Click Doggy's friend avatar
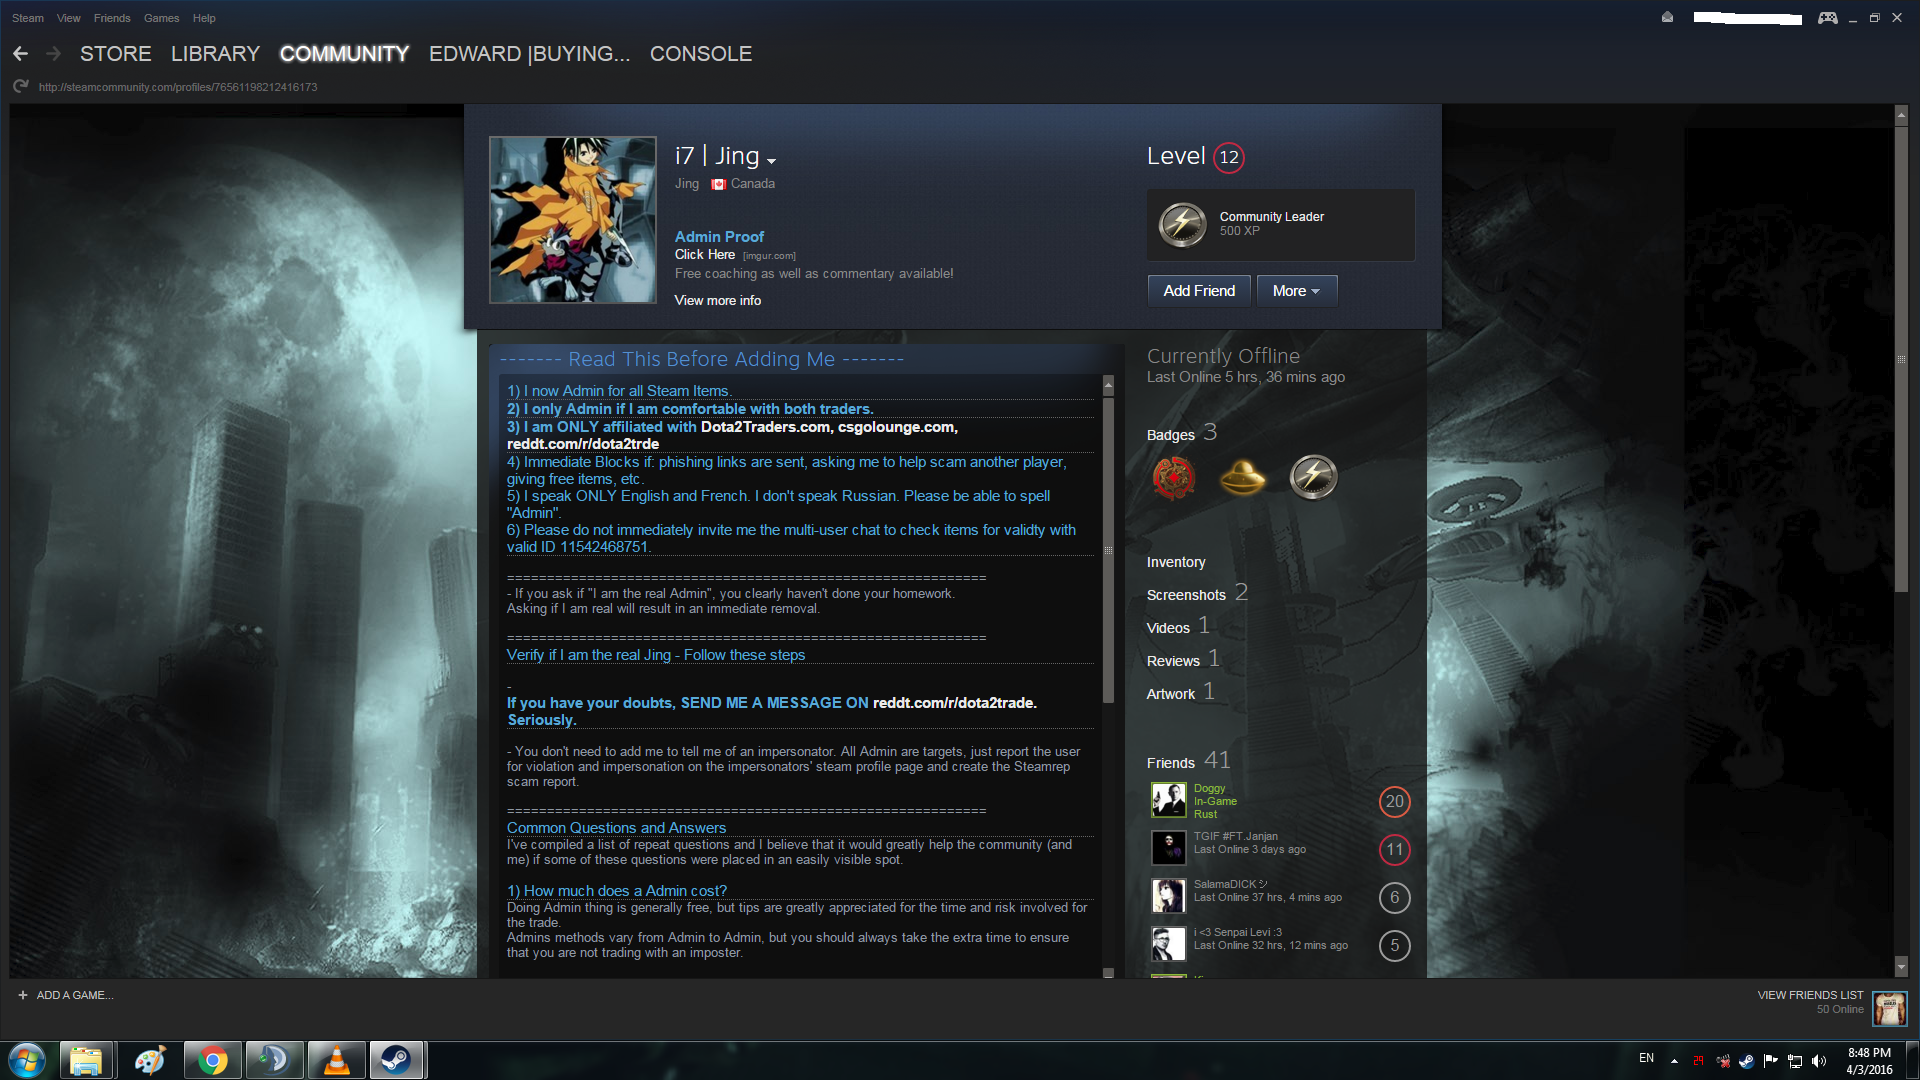This screenshot has height=1080, width=1920. 1168,801
